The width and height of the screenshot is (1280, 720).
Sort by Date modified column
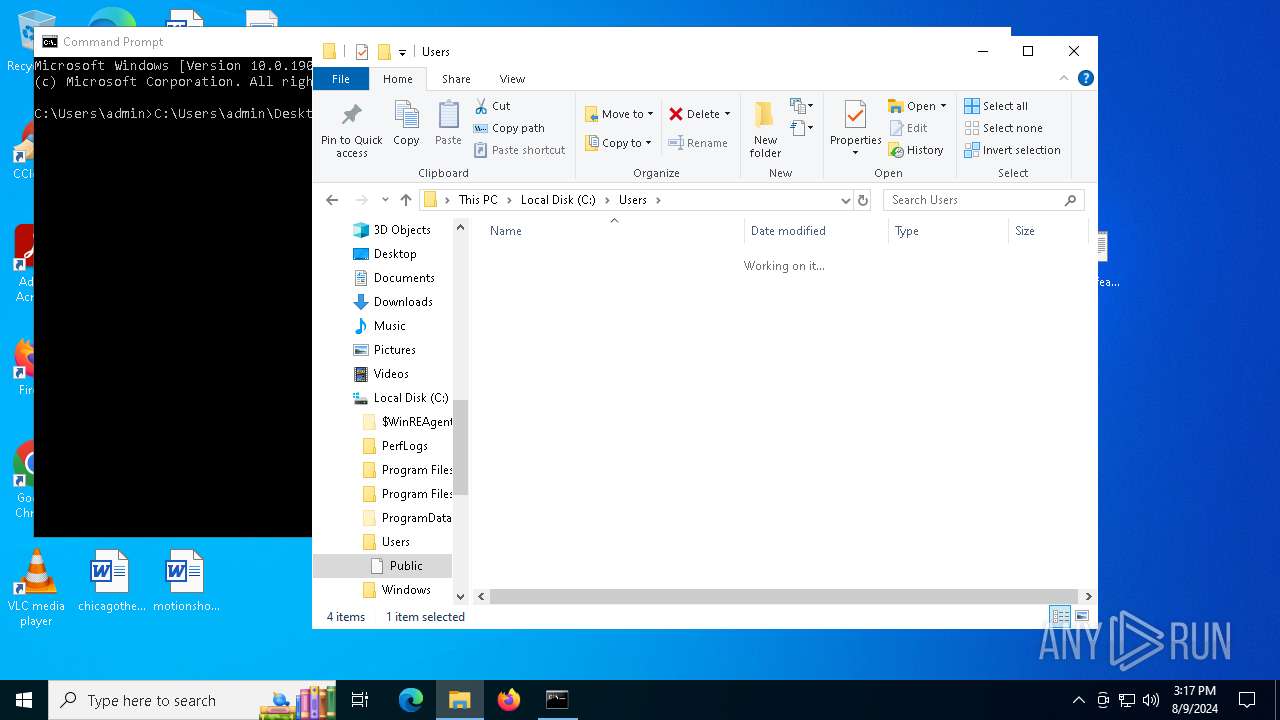[x=816, y=231]
